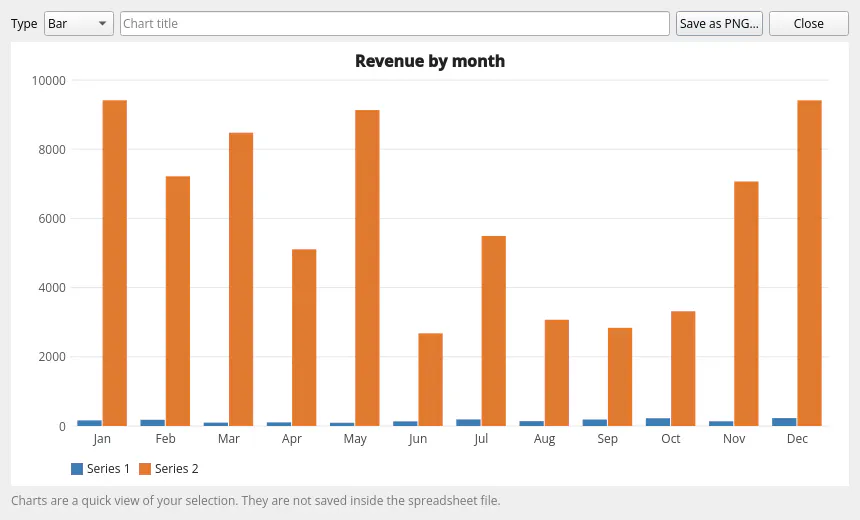Click the 6000 y-axis label
Viewport: 860px width, 520px height.
(x=52, y=219)
